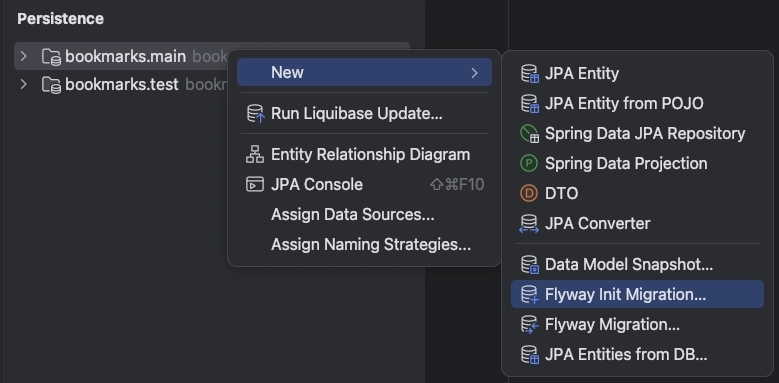Click the JPA Entity from POJO icon

[x=530, y=103]
